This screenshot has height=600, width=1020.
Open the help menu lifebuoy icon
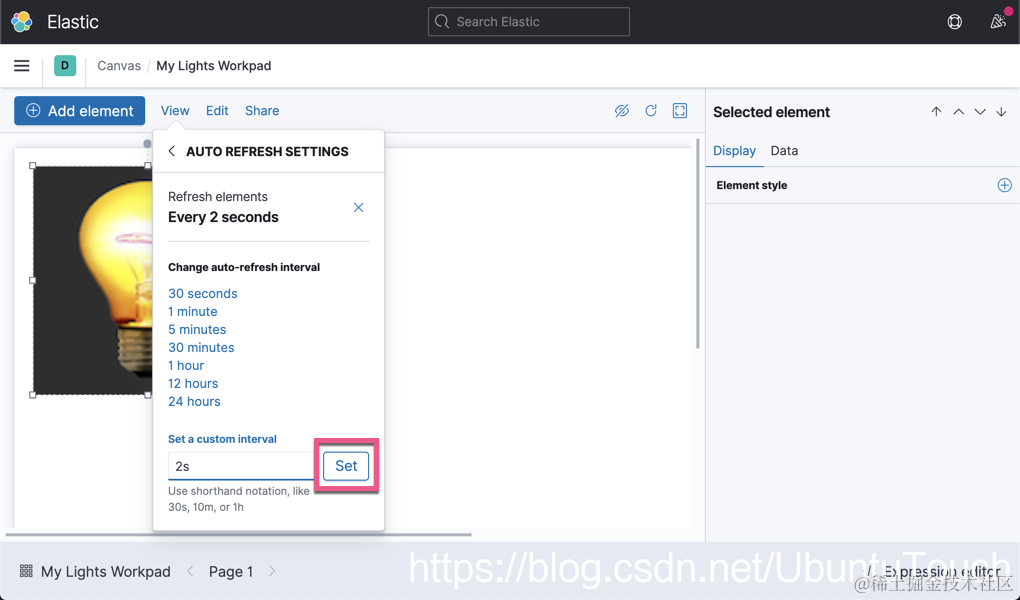954,21
